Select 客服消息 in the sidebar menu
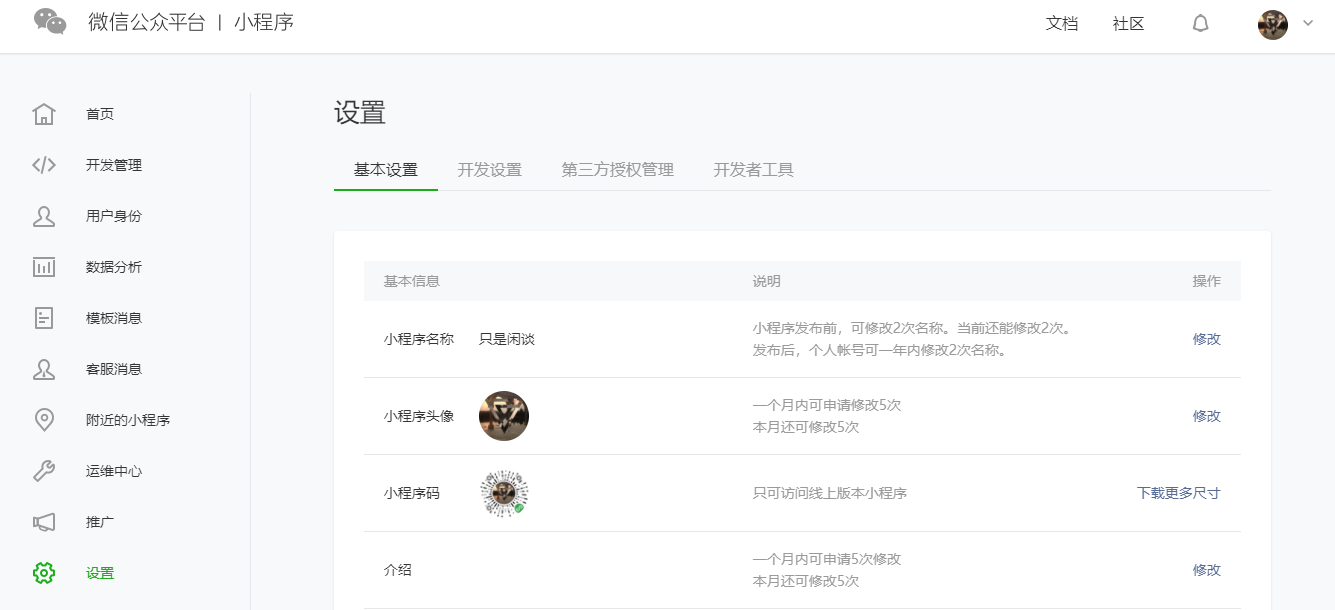 point(114,369)
